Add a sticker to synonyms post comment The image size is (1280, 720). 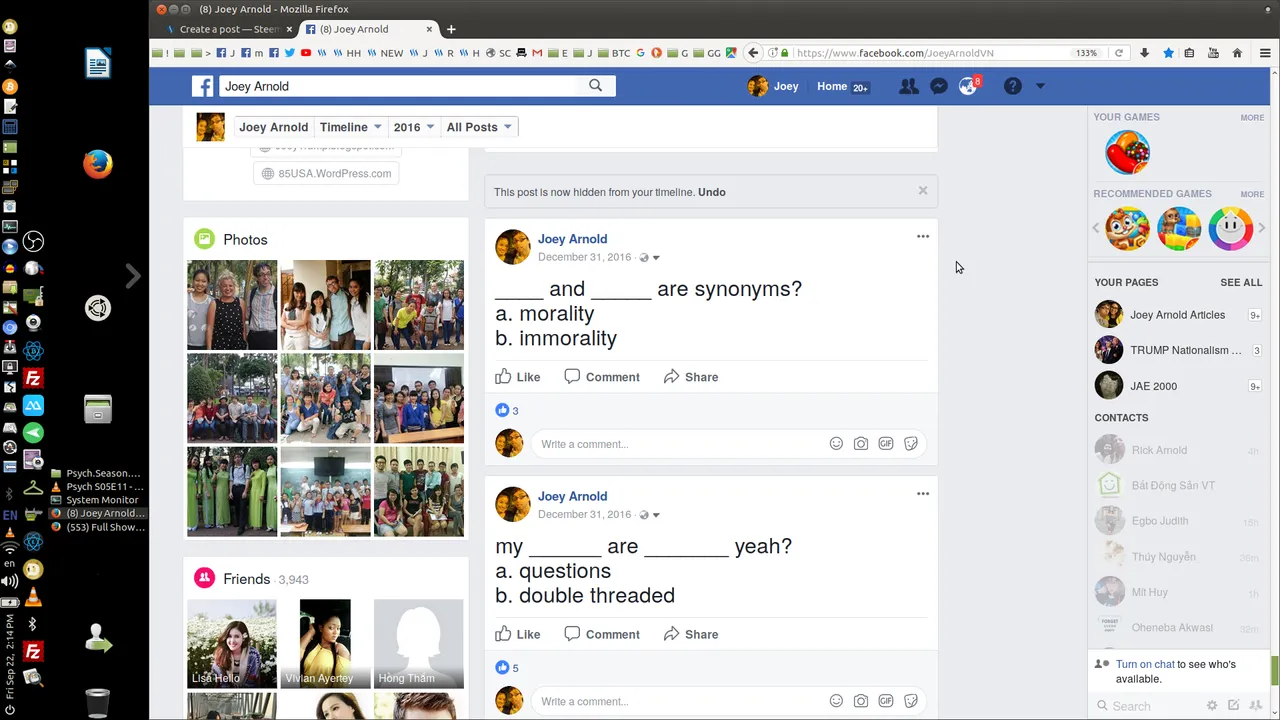[911, 444]
